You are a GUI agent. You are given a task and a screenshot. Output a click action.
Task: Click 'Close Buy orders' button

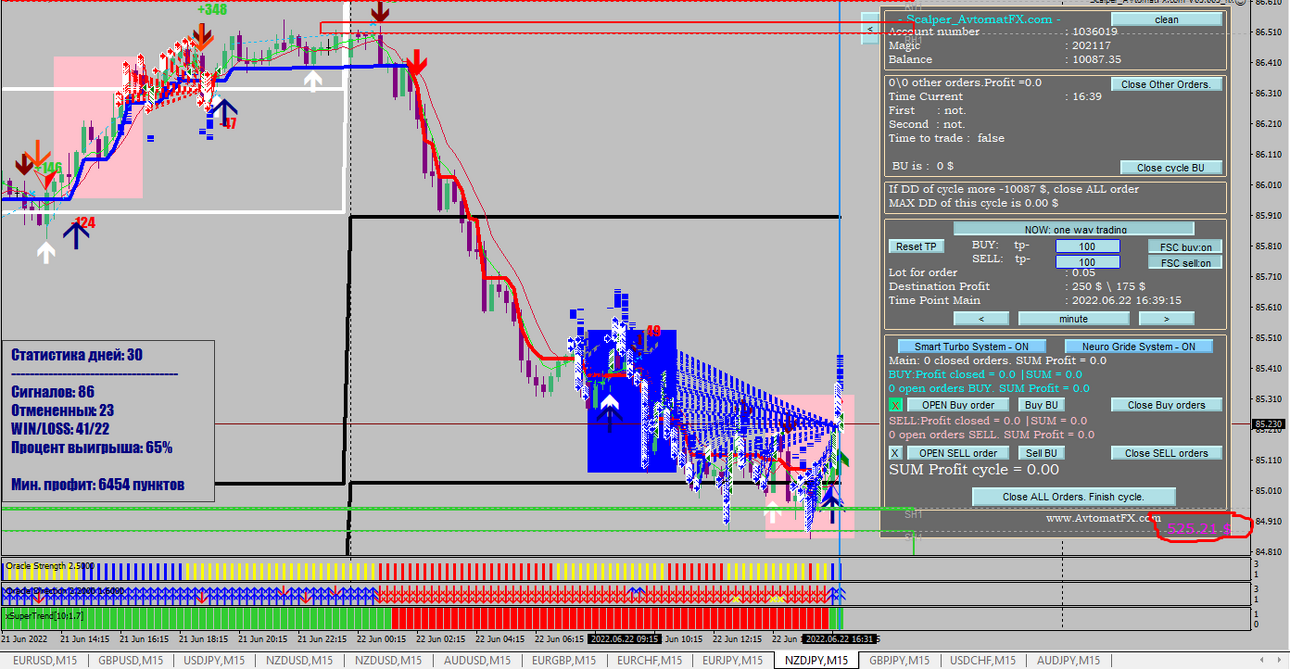[x=1166, y=405]
